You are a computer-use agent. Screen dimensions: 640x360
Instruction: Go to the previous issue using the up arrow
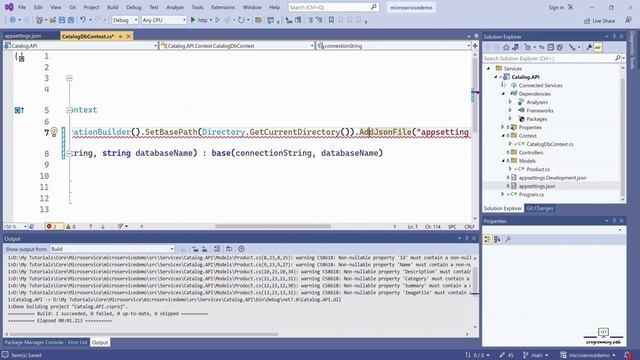(91, 227)
